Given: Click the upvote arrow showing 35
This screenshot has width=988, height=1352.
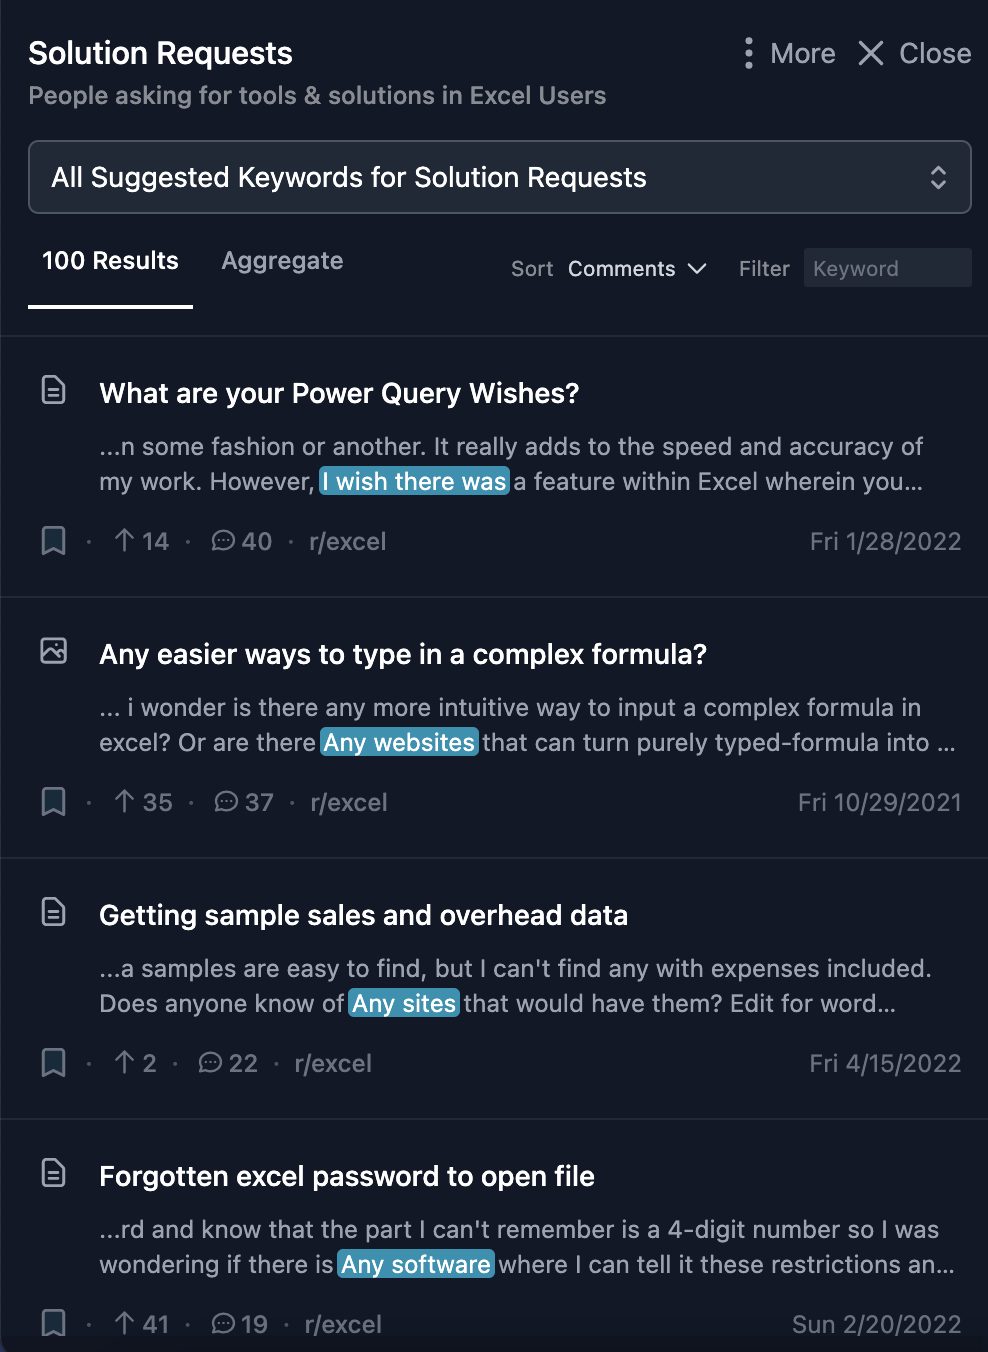Looking at the screenshot, I should (124, 802).
